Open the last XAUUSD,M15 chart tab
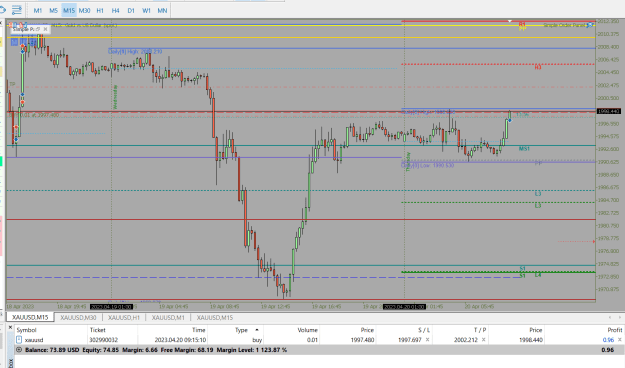Screen dimensions: 625x368 [215, 317]
